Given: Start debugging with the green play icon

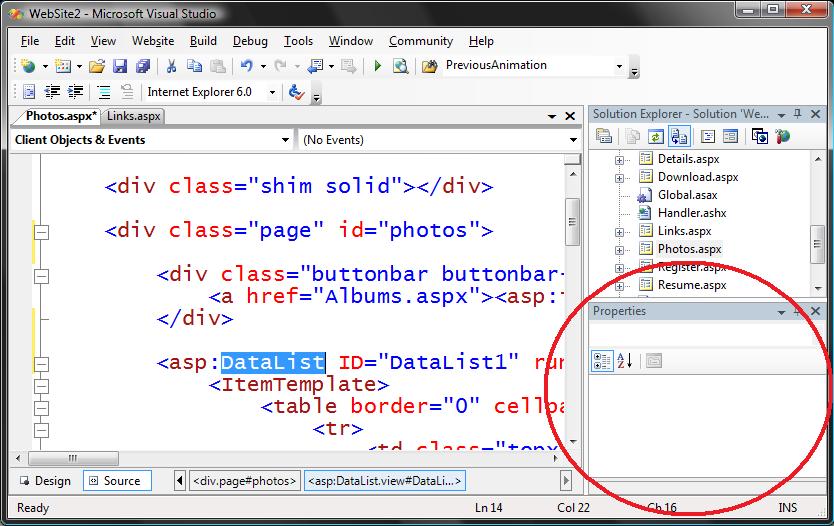Looking at the screenshot, I should tap(378, 66).
